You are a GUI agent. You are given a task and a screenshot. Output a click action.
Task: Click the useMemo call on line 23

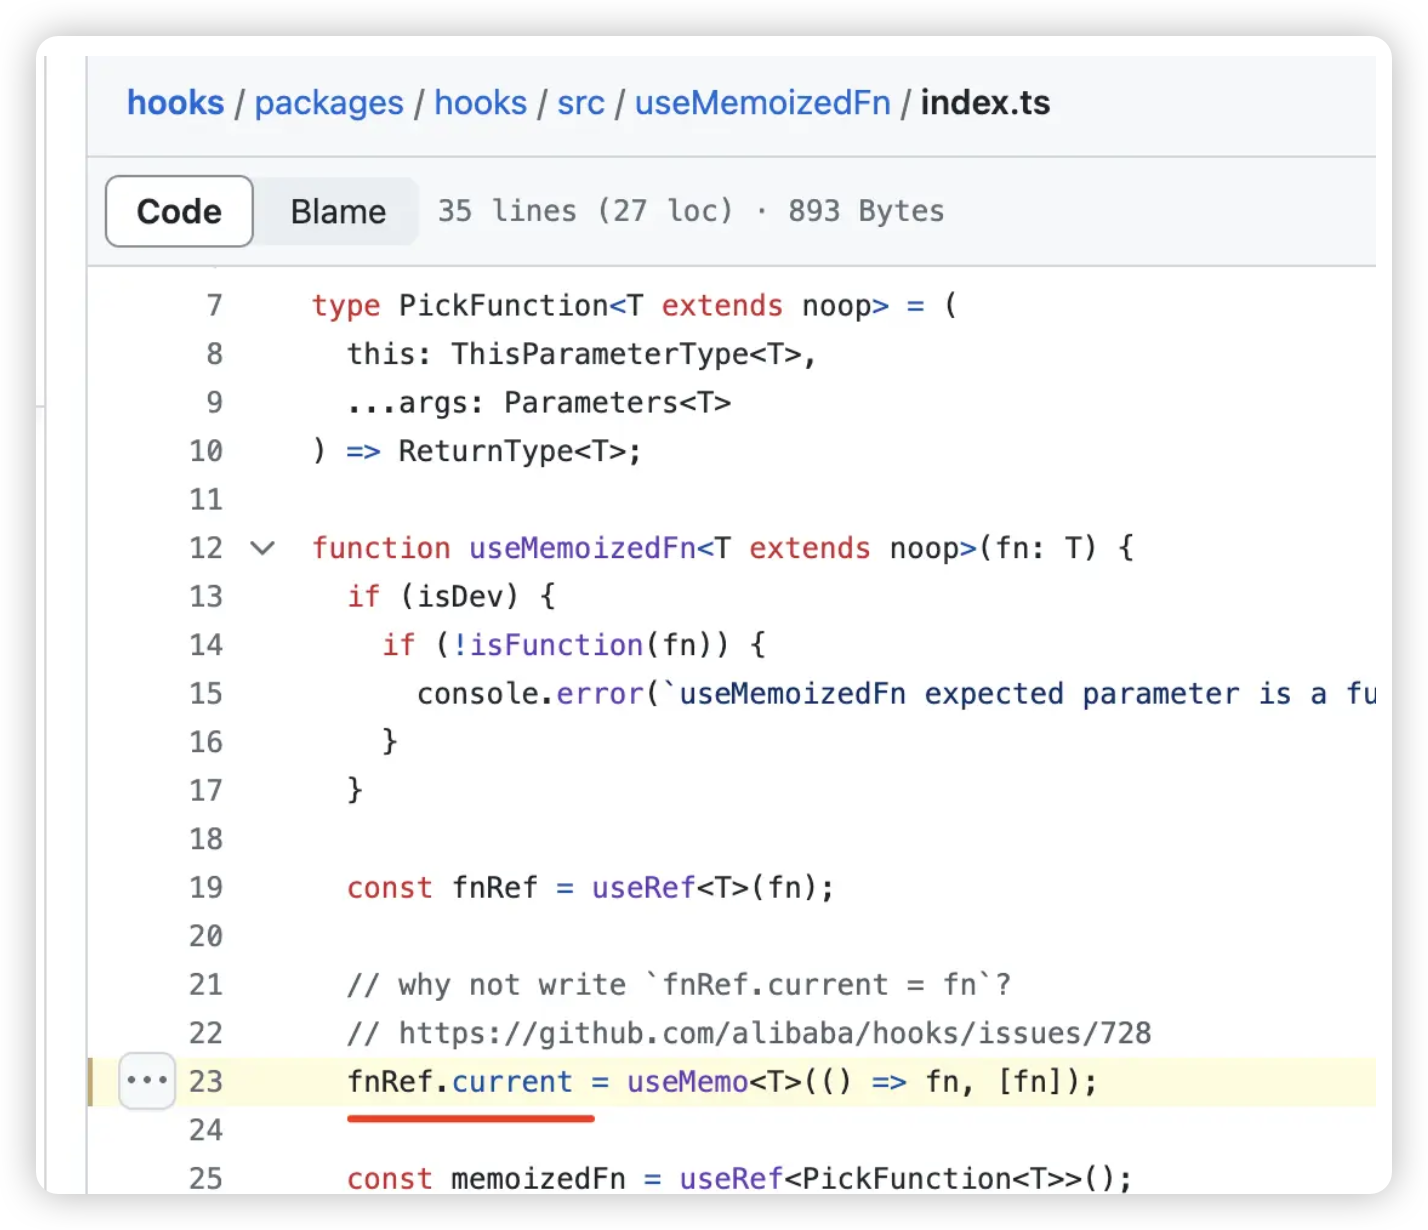(x=687, y=1082)
